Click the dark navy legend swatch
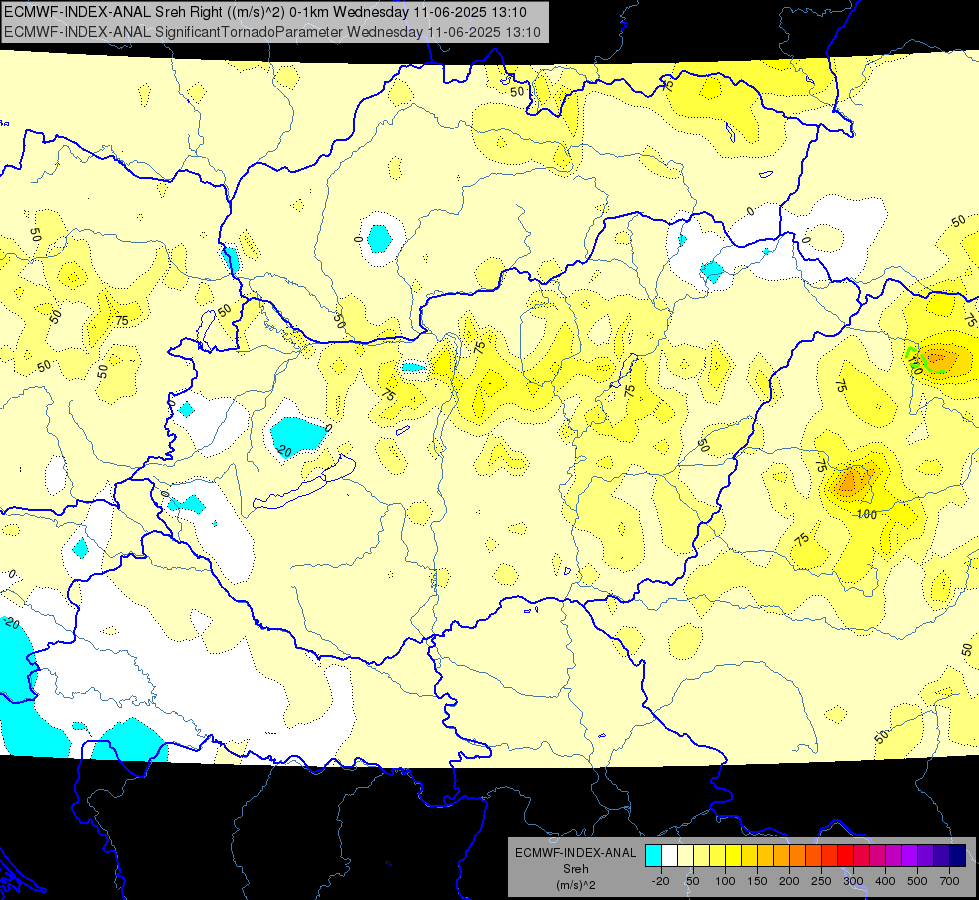979x900 pixels. click(958, 855)
